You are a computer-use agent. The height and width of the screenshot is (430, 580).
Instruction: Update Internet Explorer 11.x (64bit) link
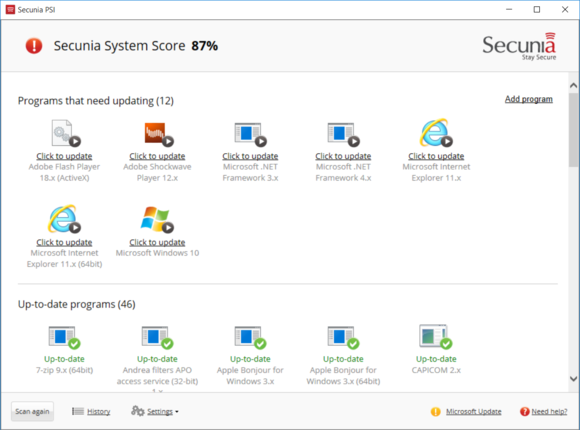[64, 242]
